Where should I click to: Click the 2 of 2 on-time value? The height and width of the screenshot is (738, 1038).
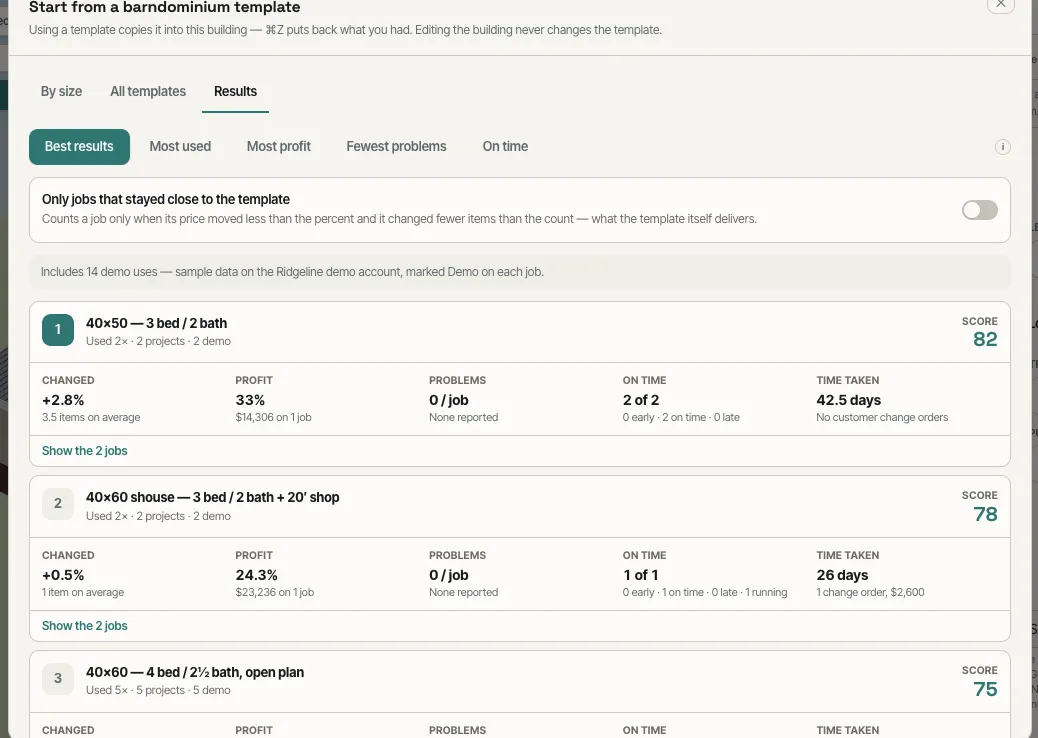click(x=641, y=400)
